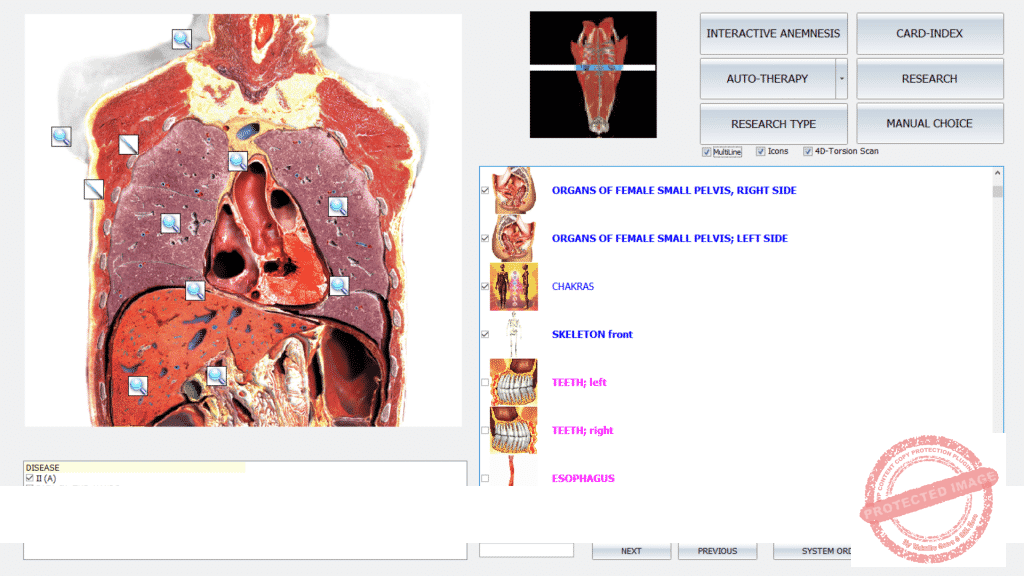1024x576 pixels.
Task: Open the CHAKRAS thumbnail icon in list
Action: (x=514, y=287)
